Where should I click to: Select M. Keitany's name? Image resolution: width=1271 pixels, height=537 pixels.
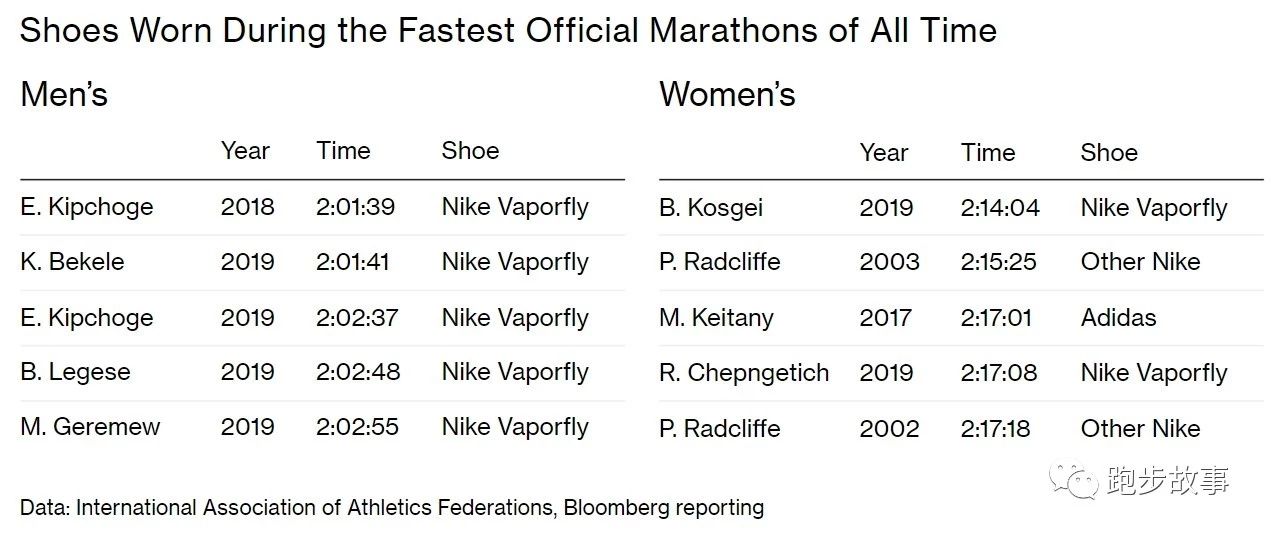coord(716,318)
